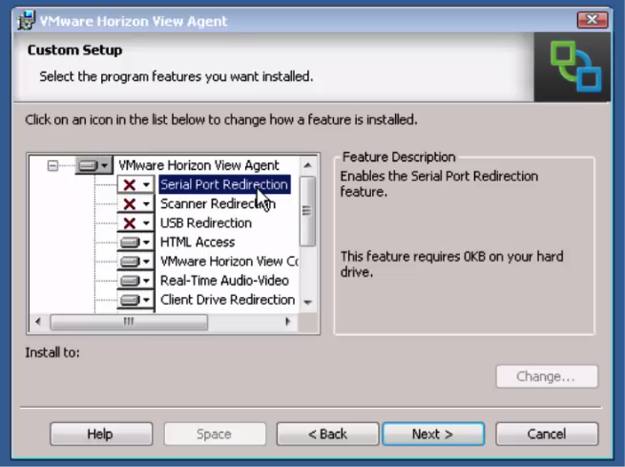The width and height of the screenshot is (625, 467).
Task: Click the horizontal scrollbar thumb
Action: [129, 322]
